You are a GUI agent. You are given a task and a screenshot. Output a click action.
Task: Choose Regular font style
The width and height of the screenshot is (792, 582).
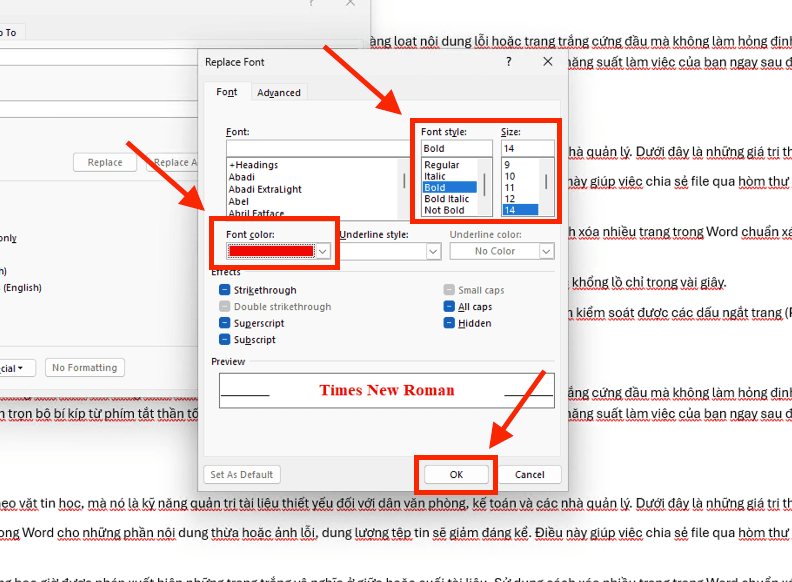tap(442, 165)
